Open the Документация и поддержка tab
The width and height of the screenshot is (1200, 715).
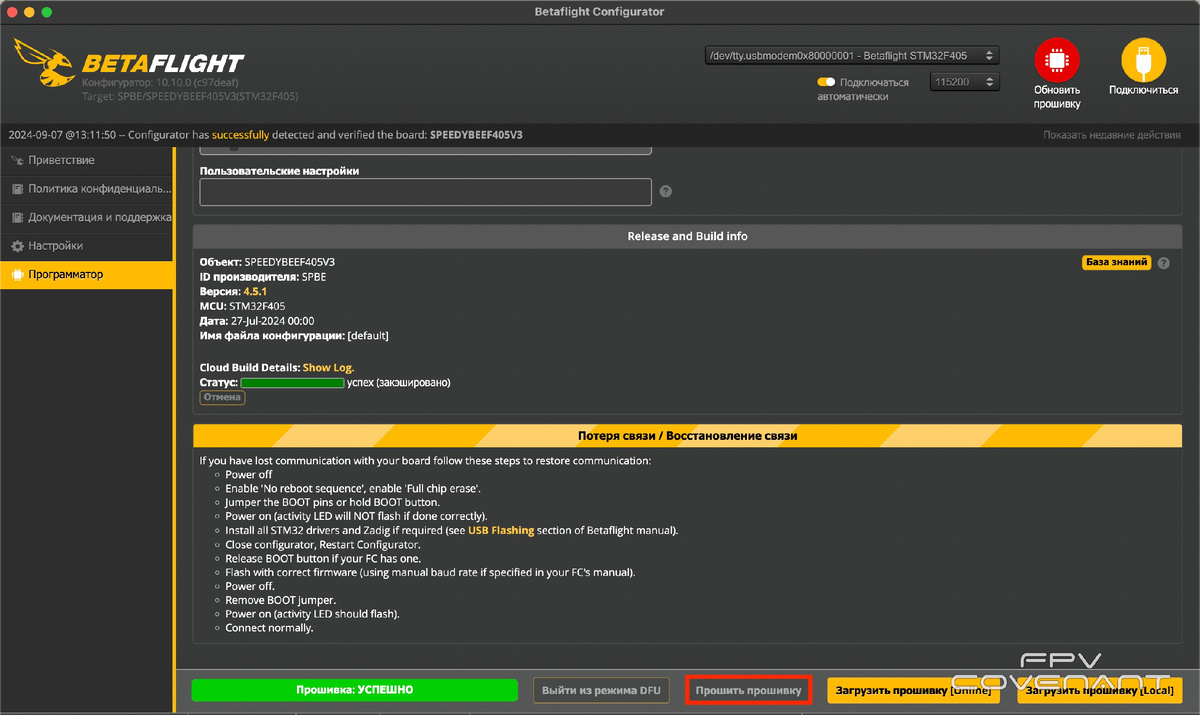pos(87,217)
